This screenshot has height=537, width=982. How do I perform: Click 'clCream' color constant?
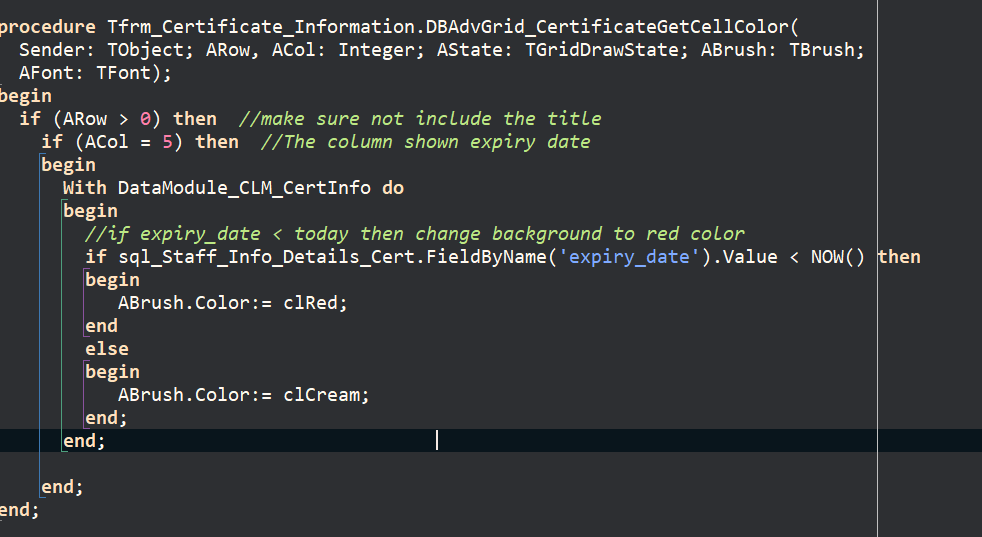point(321,395)
